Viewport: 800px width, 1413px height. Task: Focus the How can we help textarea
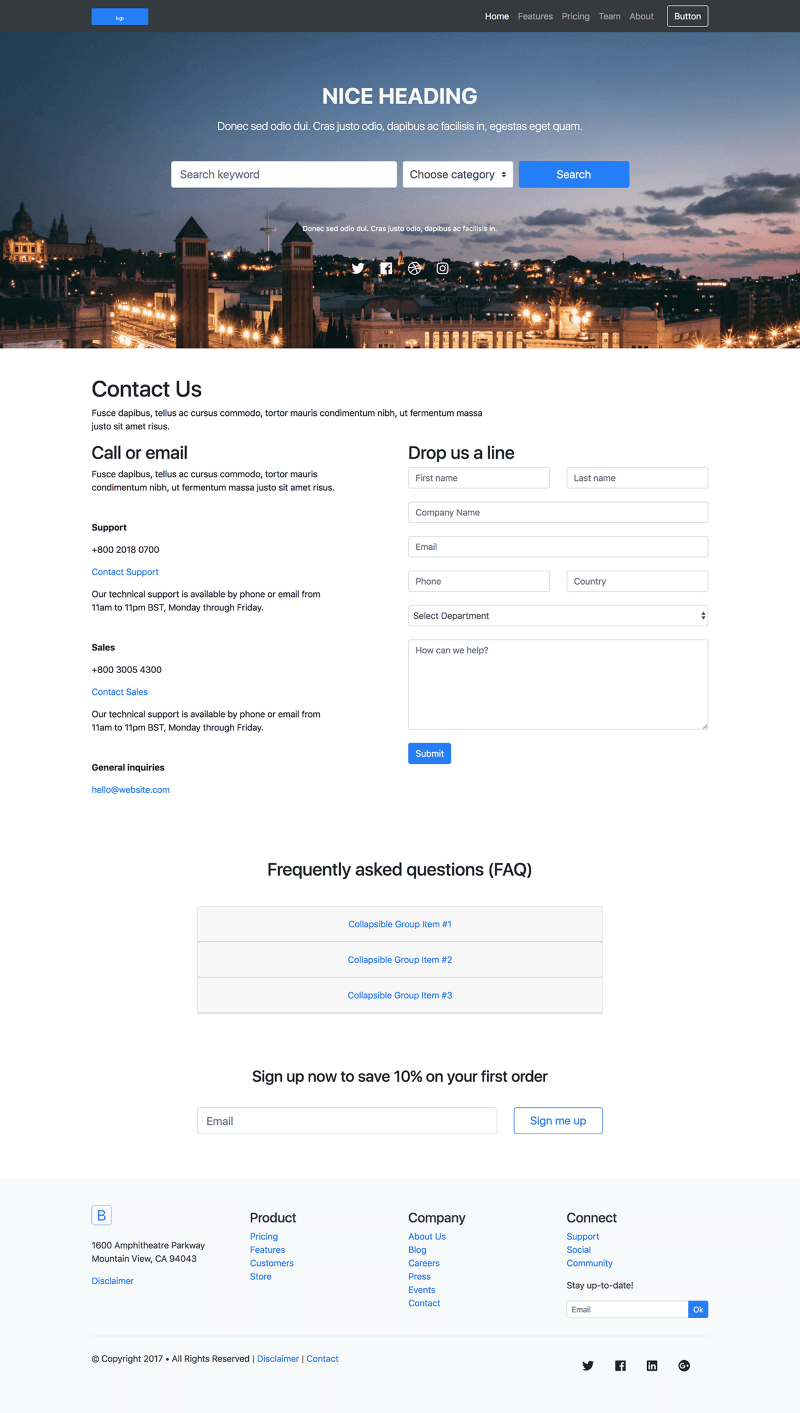click(558, 684)
